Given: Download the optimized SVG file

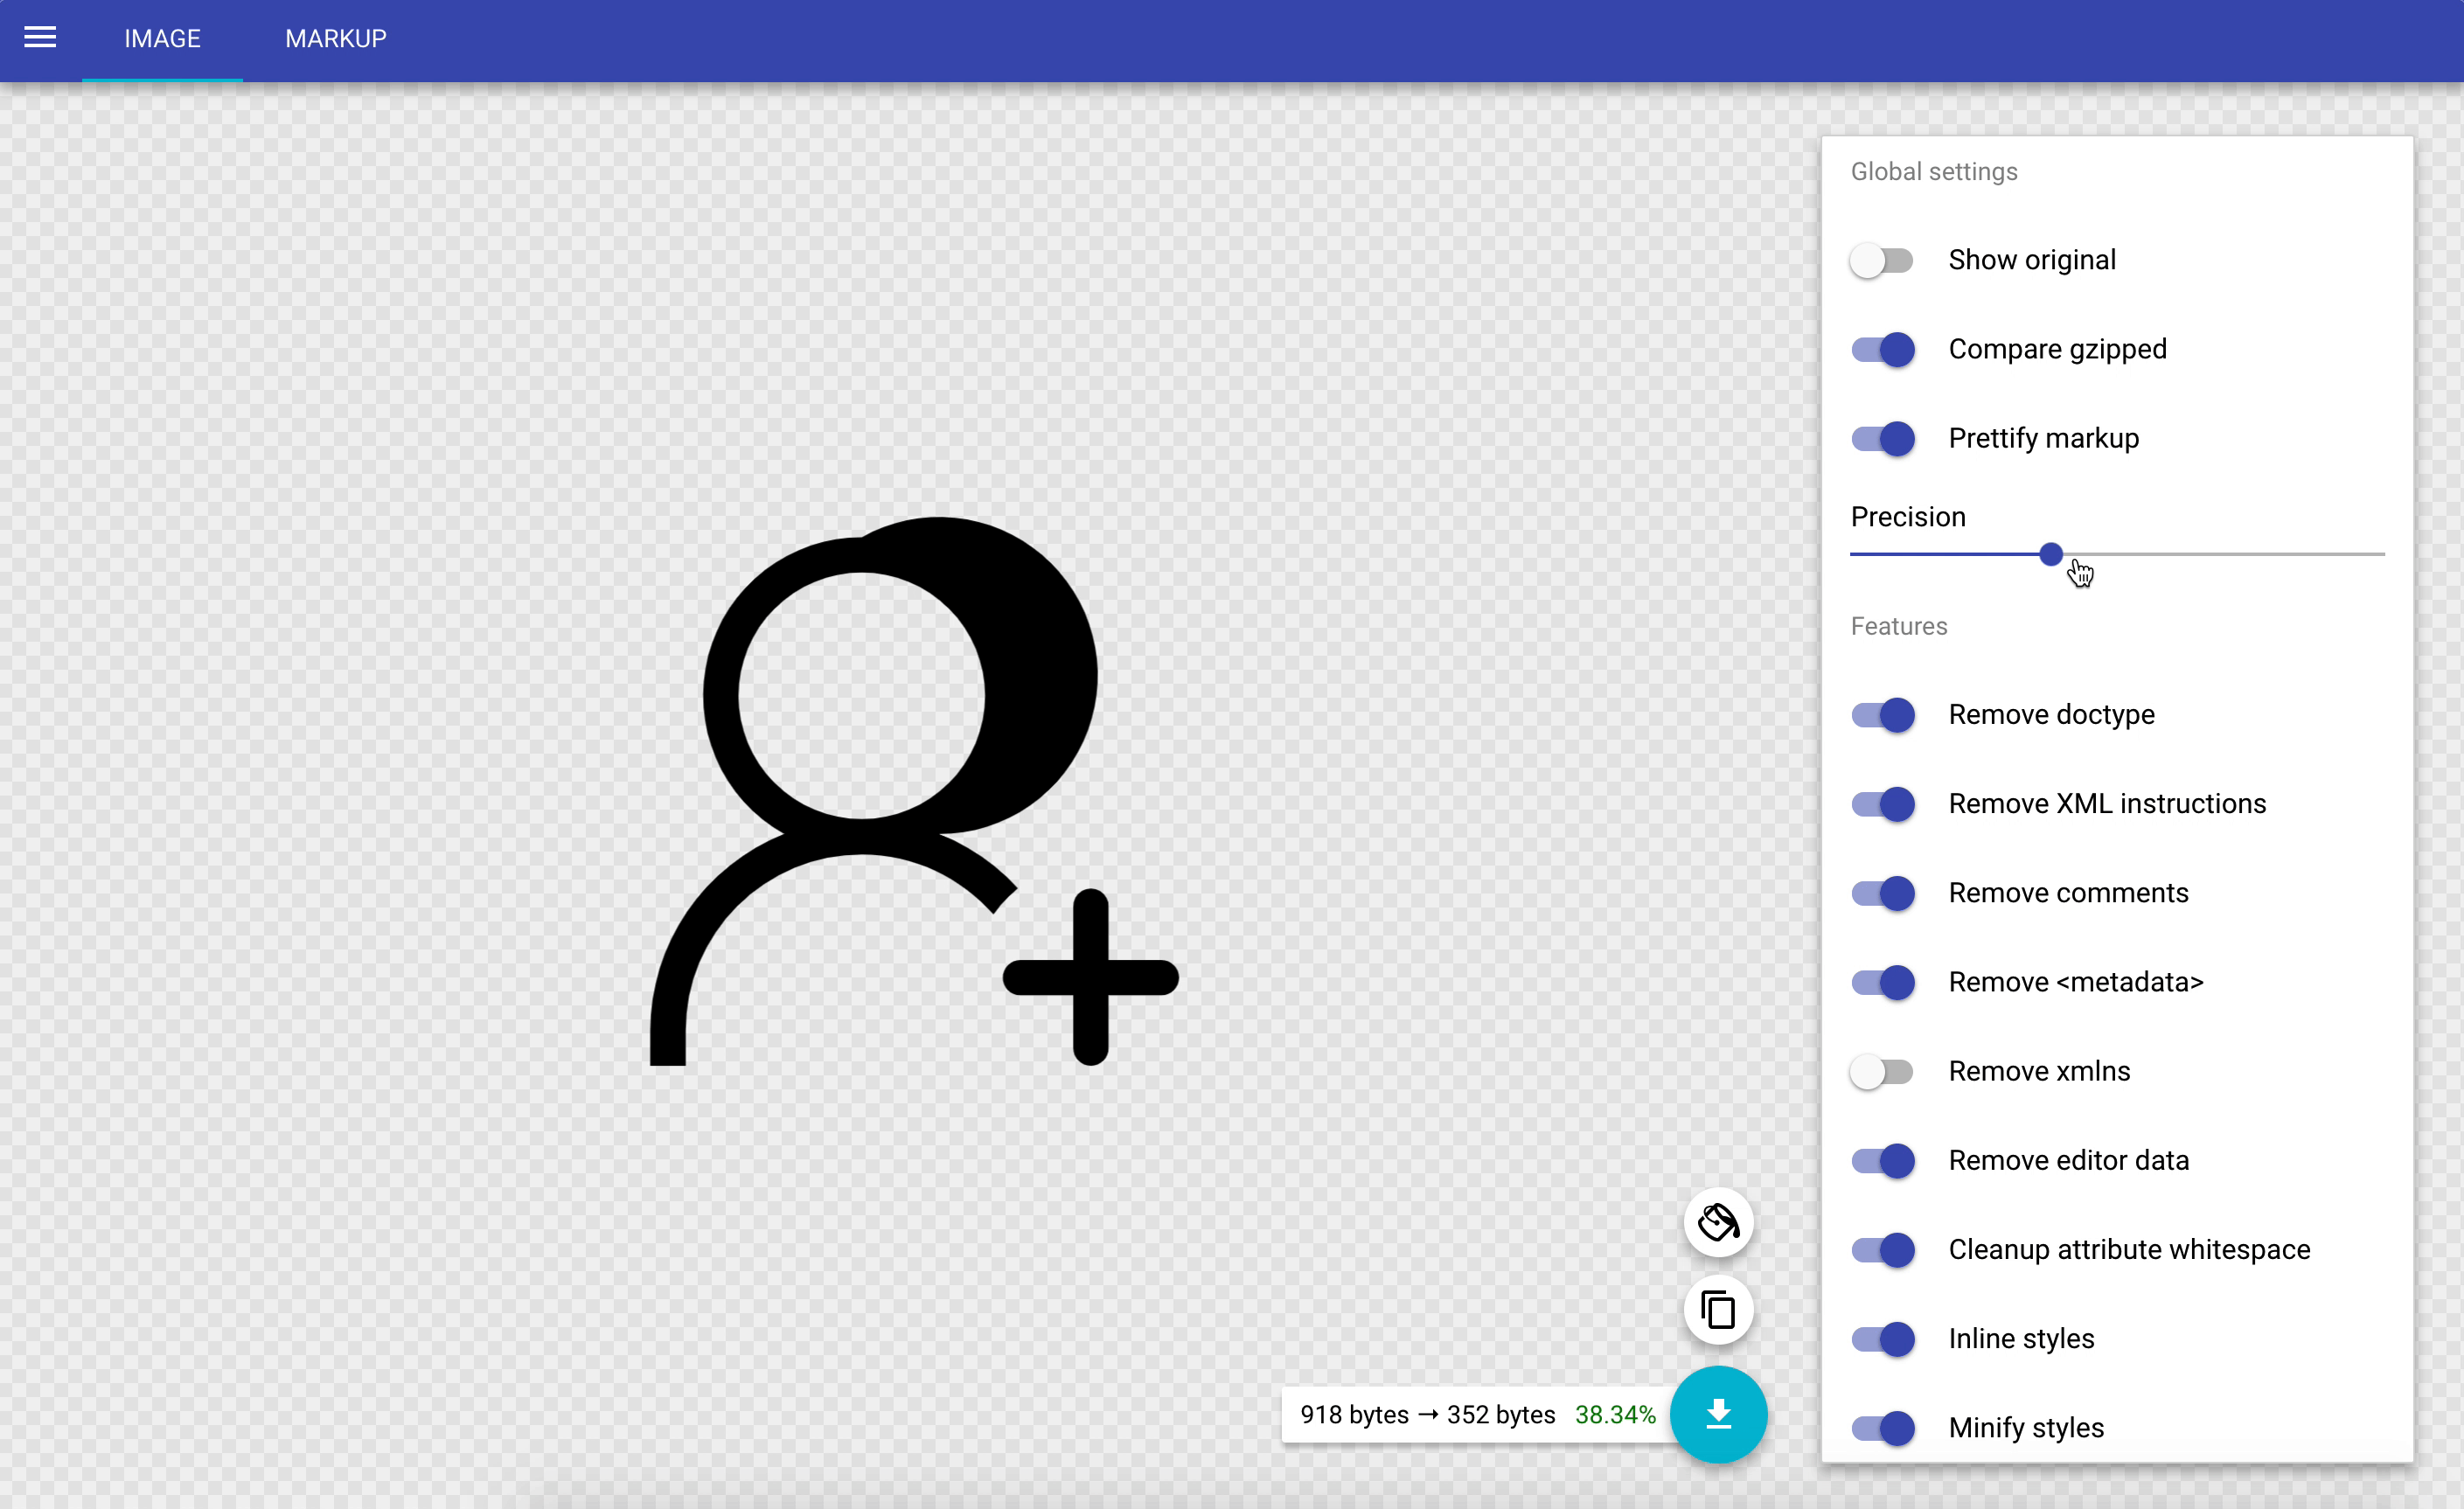Looking at the screenshot, I should (1718, 1414).
